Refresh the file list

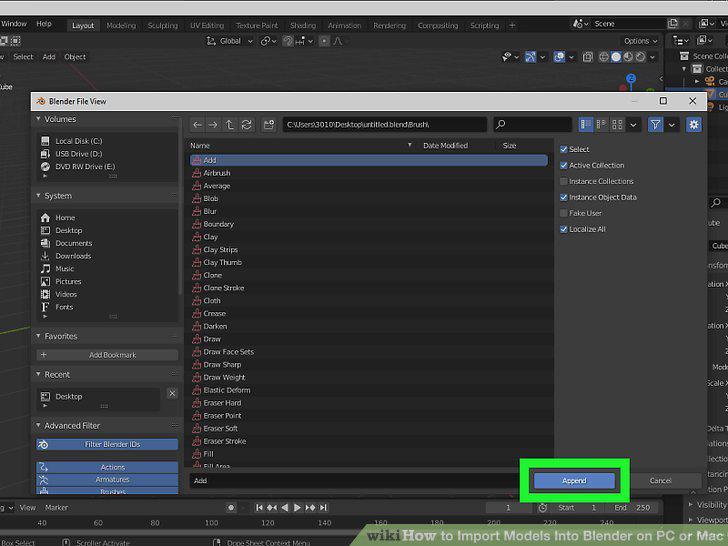[247, 124]
